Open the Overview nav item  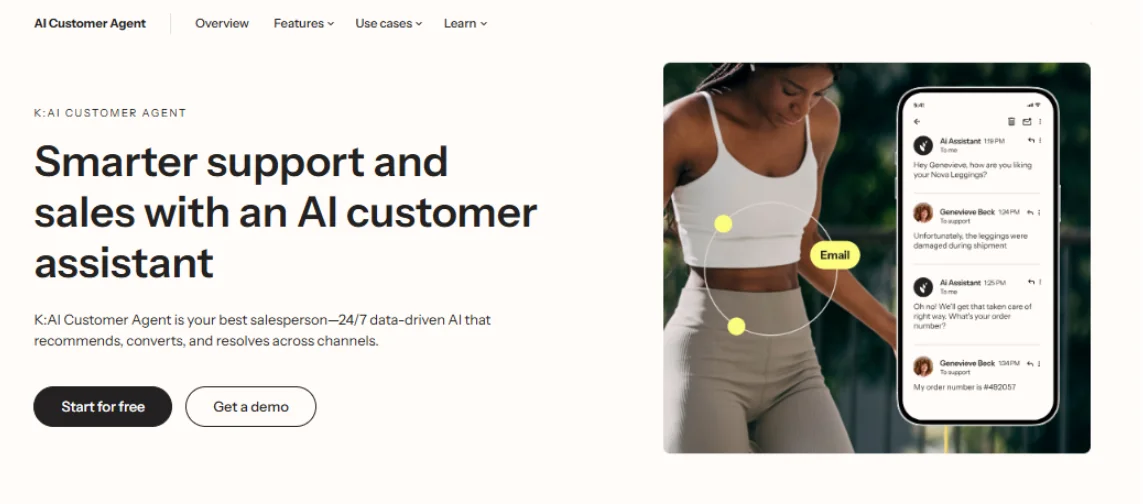pyautogui.click(x=222, y=23)
